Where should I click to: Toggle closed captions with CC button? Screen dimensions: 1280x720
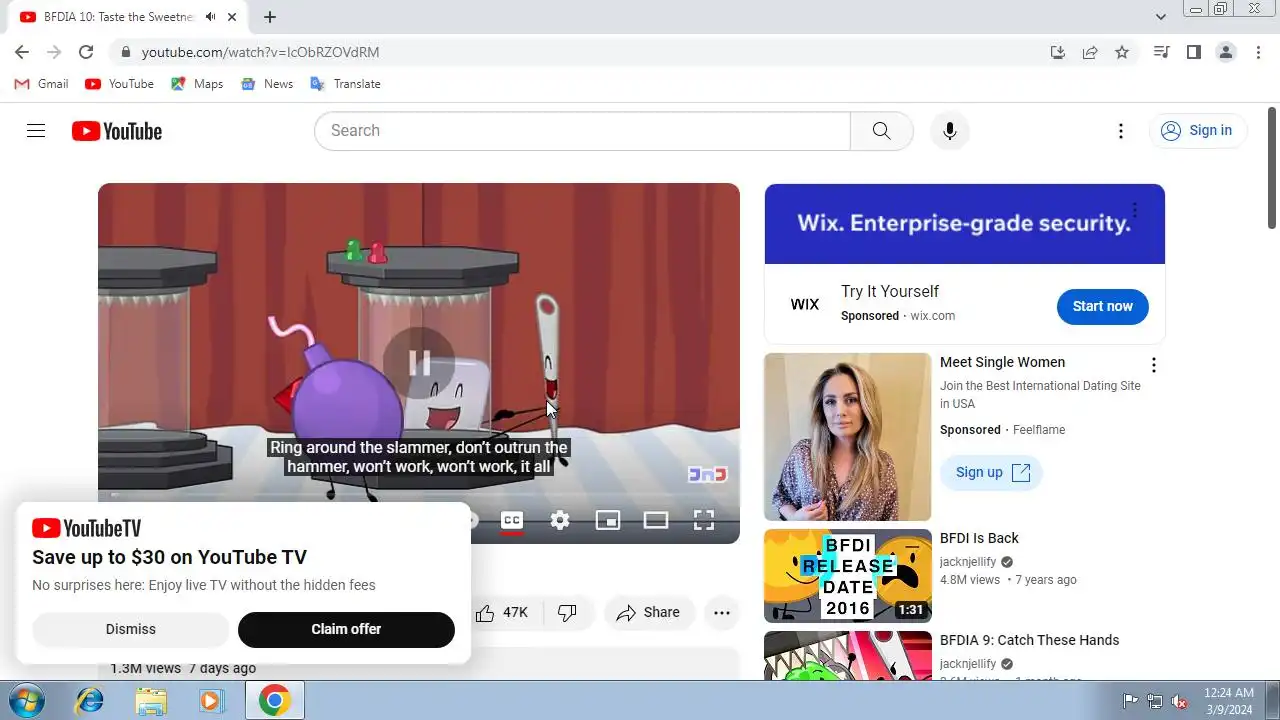(512, 520)
